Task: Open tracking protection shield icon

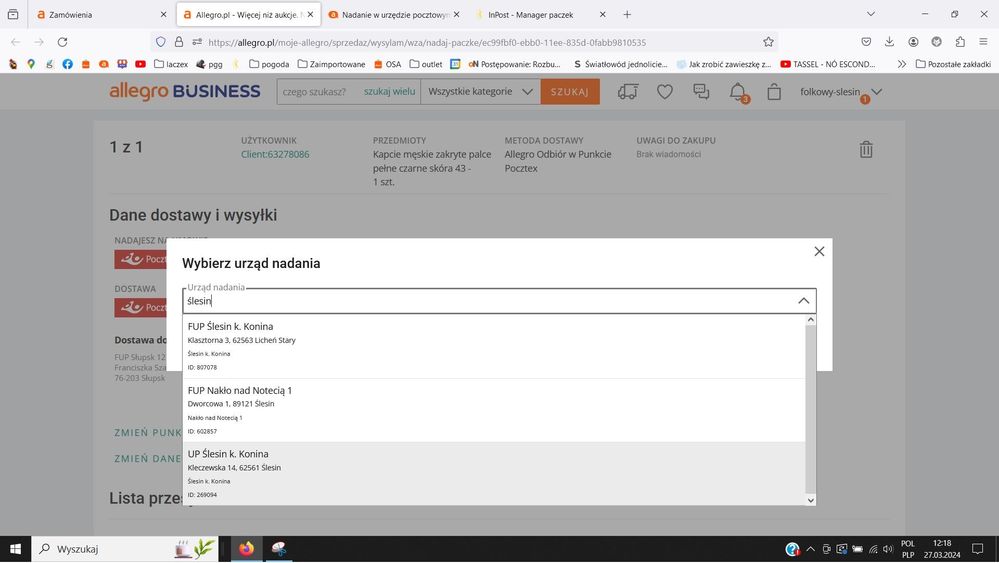Action: (x=161, y=42)
